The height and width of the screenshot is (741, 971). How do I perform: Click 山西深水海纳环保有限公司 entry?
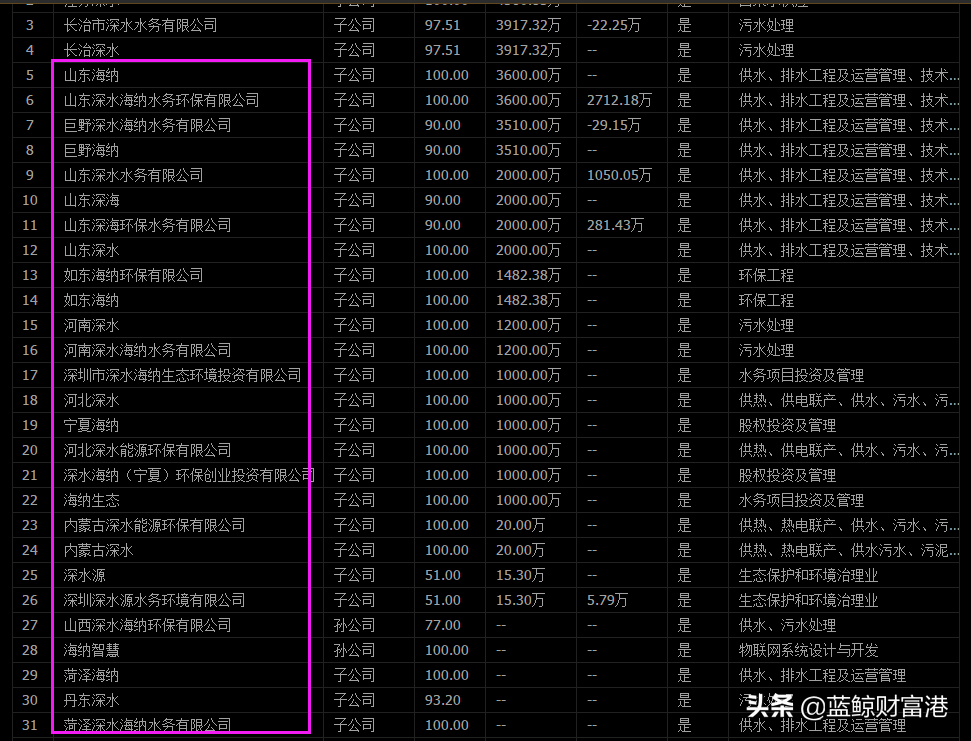pyautogui.click(x=147, y=625)
